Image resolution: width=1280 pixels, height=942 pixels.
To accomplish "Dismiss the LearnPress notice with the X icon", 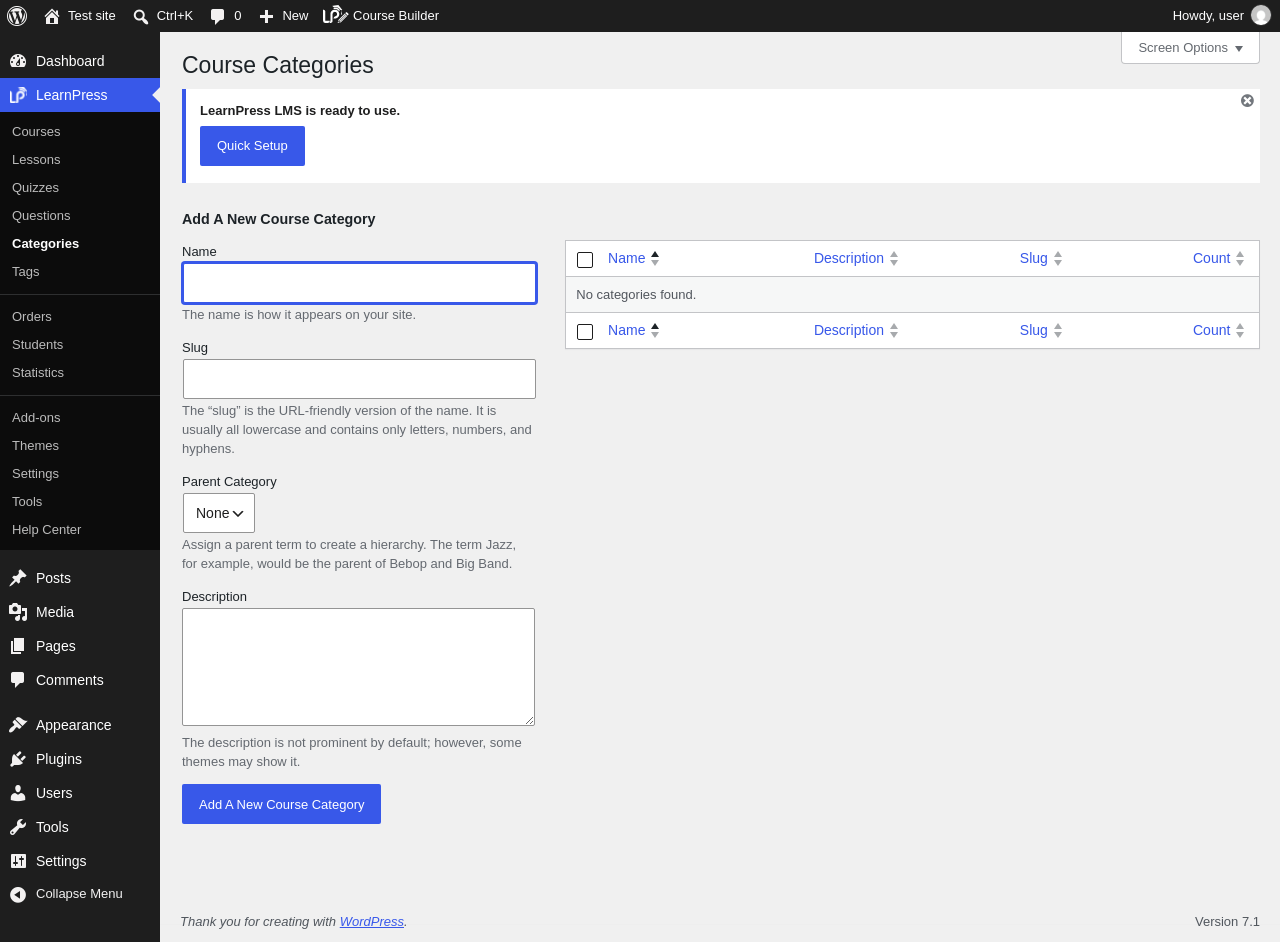I will coord(1247,101).
